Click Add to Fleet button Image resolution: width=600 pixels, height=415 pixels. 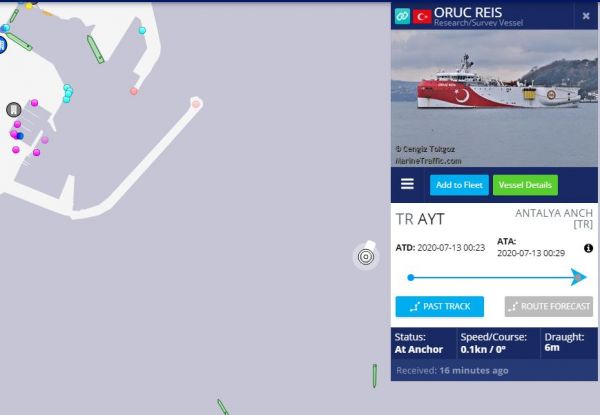click(x=459, y=185)
